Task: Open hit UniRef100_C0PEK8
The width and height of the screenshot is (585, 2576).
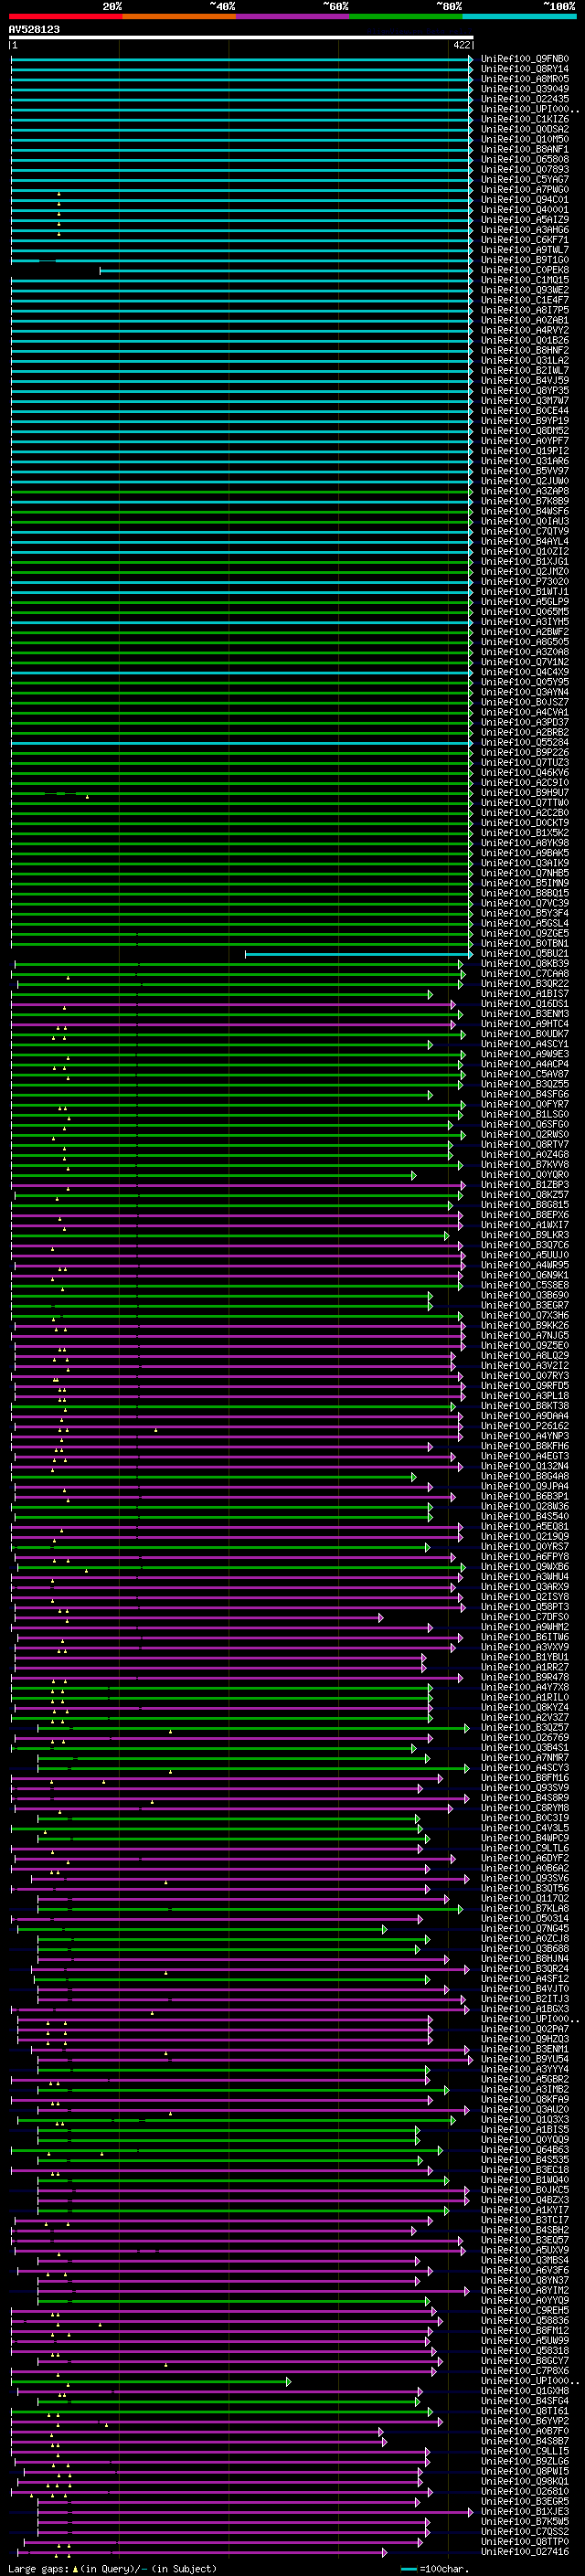Action: [525, 270]
